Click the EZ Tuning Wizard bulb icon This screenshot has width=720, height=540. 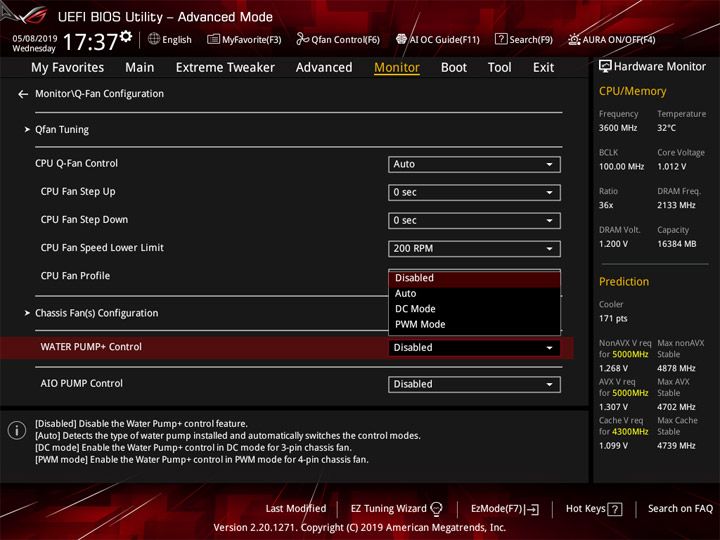436,509
